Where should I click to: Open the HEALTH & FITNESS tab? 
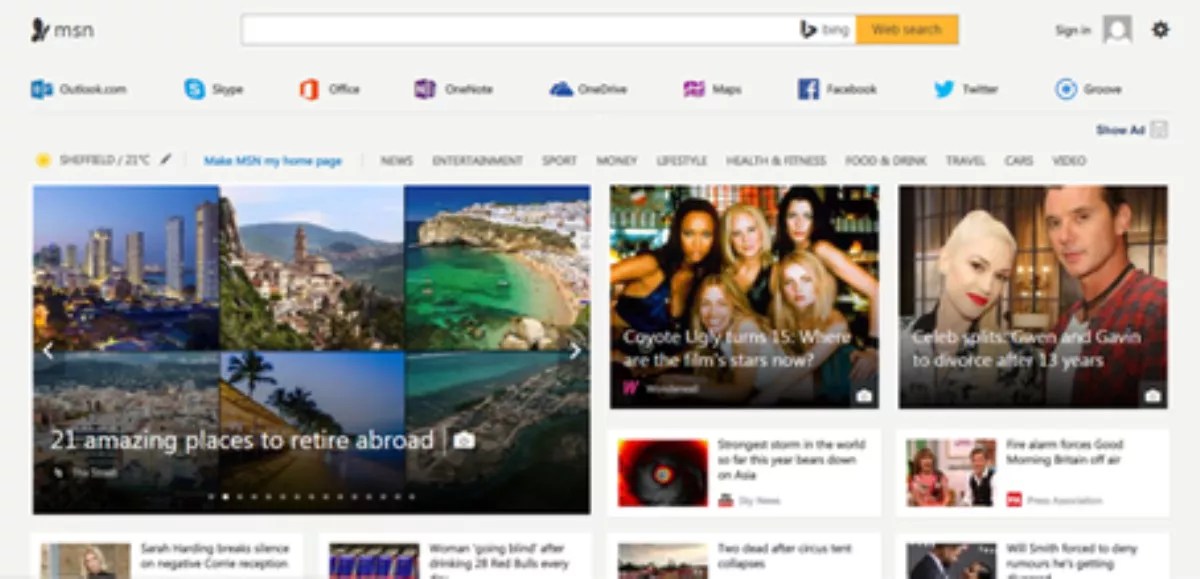pos(776,160)
